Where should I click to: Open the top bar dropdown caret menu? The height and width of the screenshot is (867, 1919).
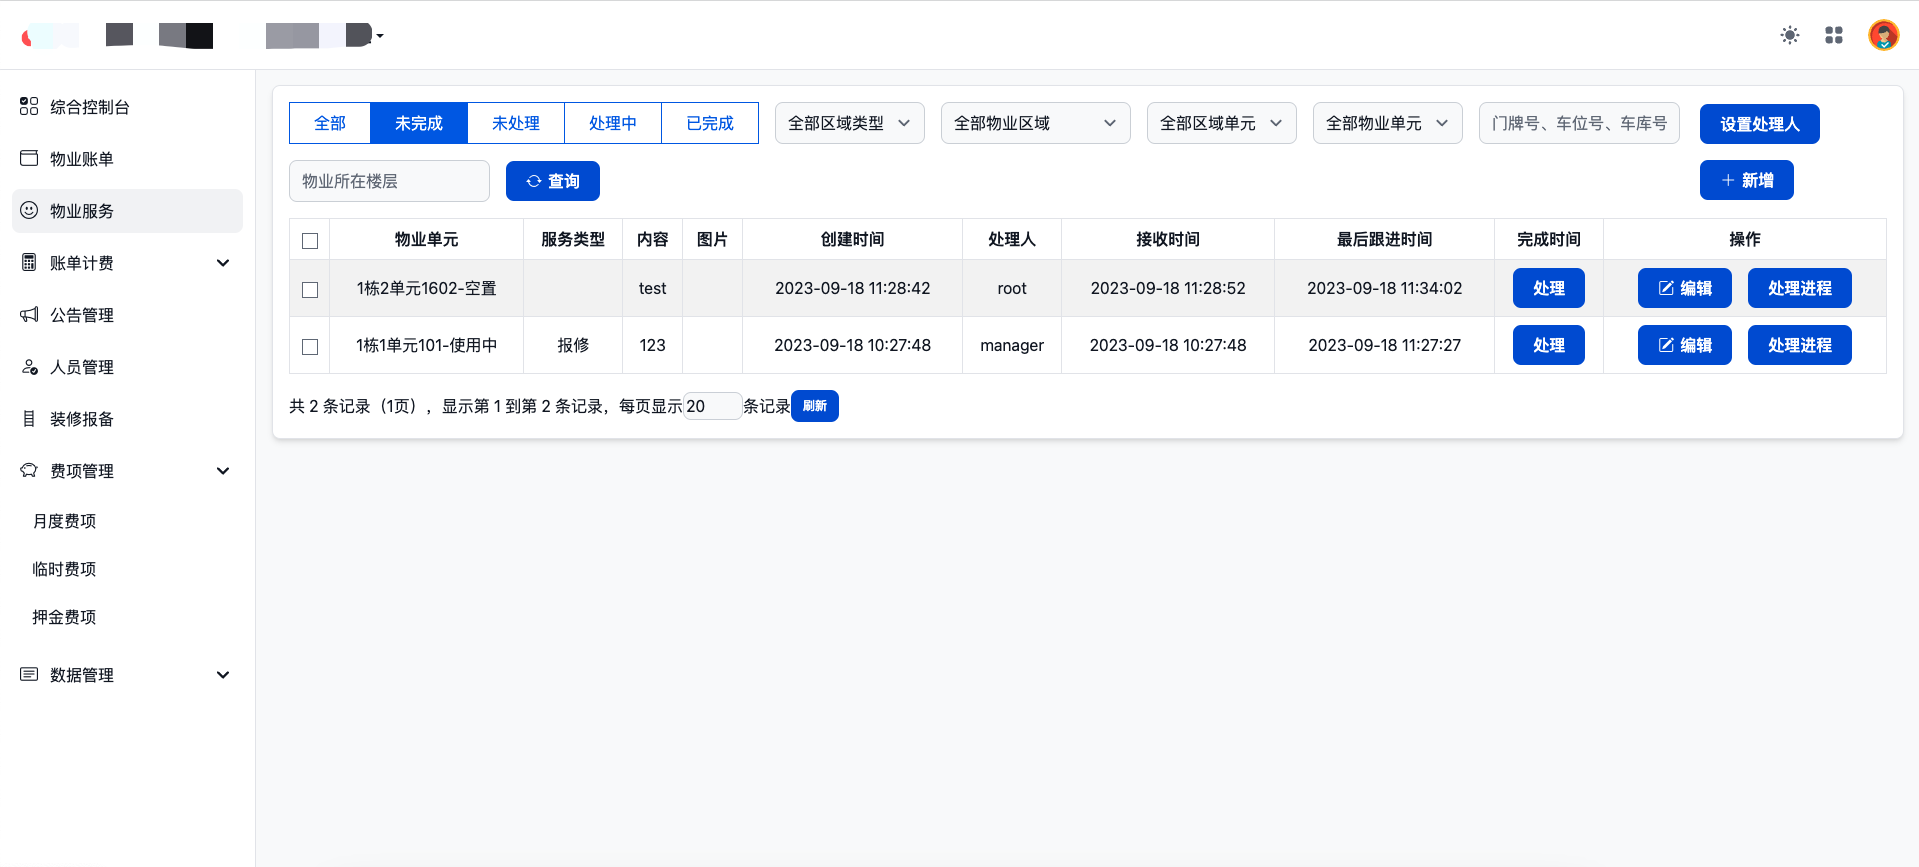(380, 36)
